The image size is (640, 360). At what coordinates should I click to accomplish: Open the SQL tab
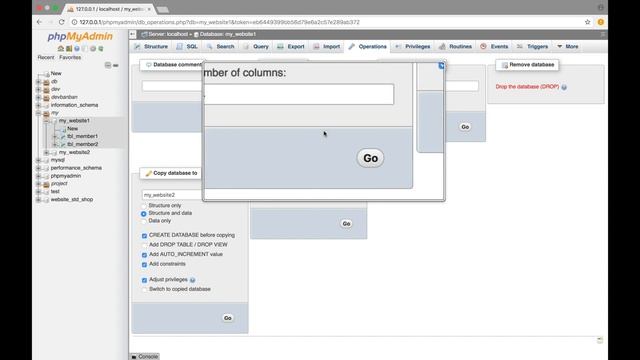click(x=187, y=47)
